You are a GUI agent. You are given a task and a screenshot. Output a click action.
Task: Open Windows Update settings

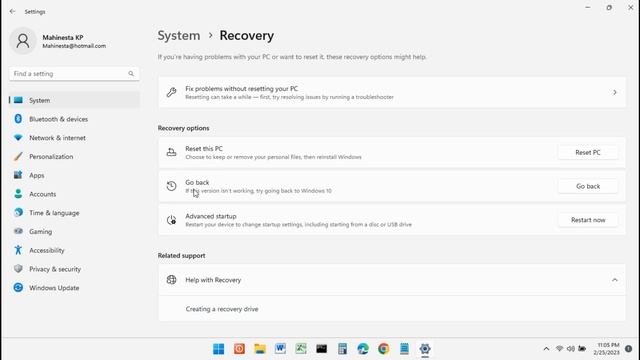[x=74, y=288]
